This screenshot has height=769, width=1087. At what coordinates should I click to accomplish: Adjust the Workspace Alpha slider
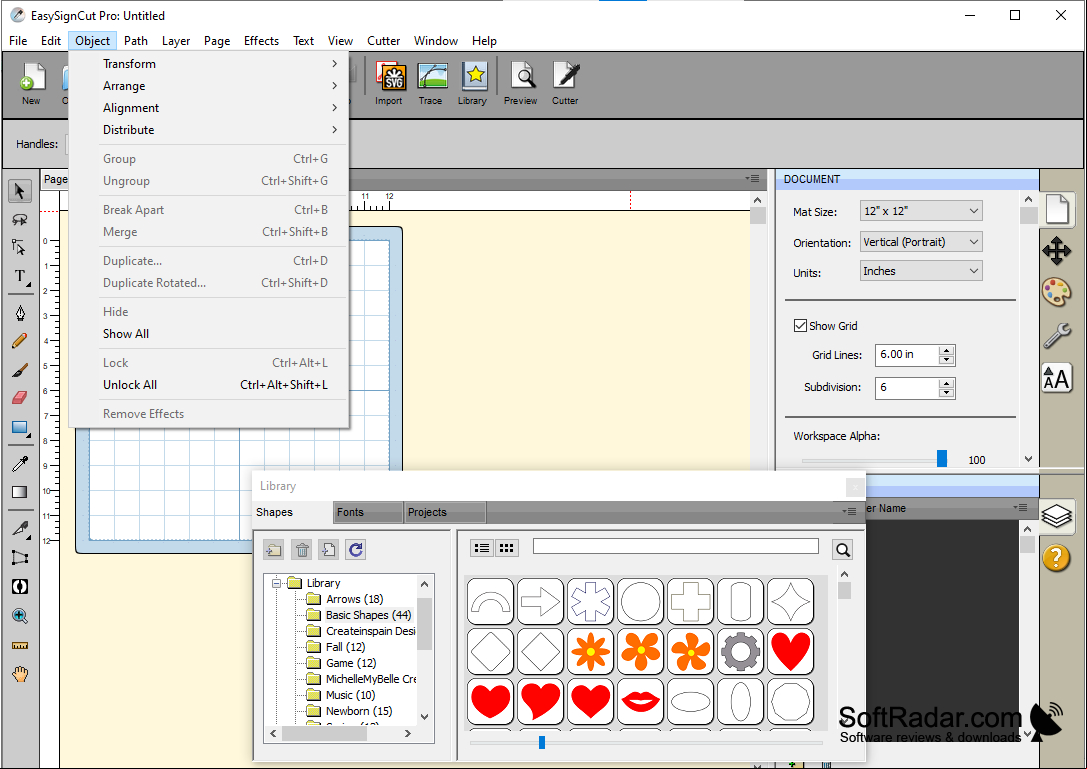tap(942, 459)
